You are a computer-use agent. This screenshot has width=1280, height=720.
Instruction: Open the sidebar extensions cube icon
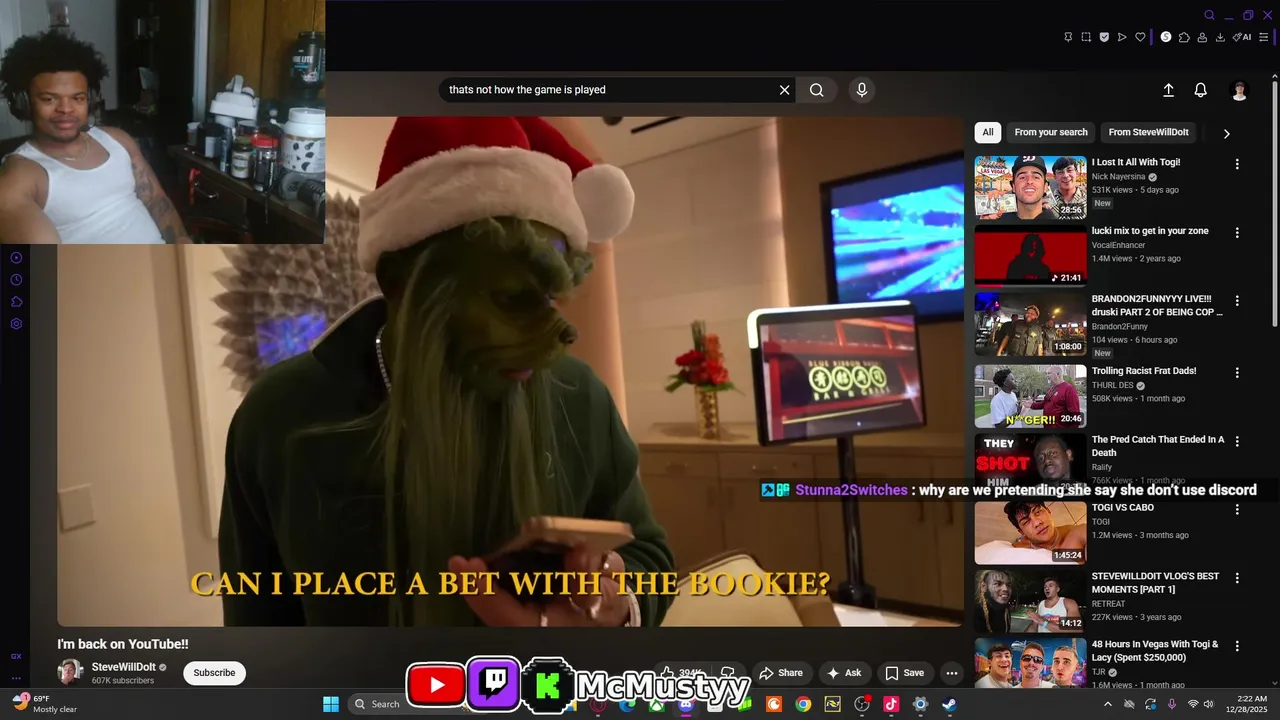click(x=16, y=302)
